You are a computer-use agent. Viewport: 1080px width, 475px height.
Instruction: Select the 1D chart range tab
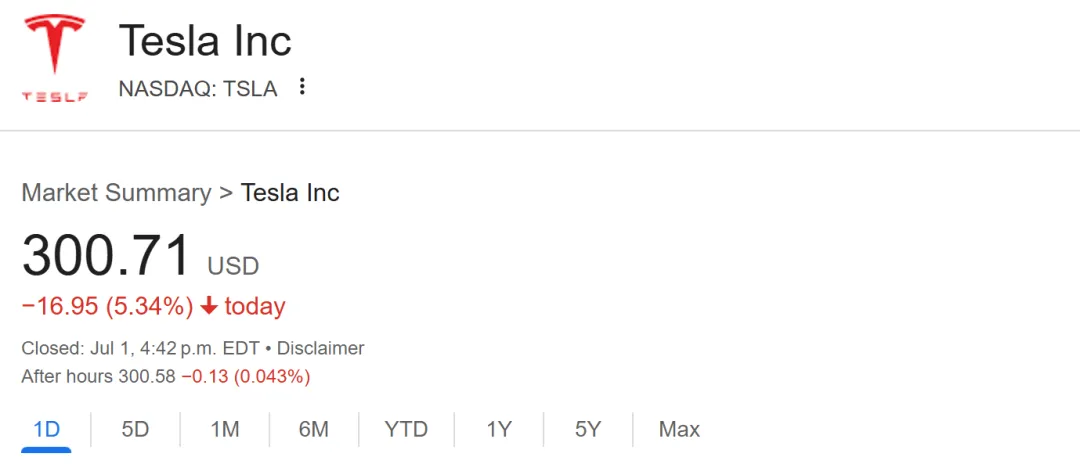click(x=46, y=429)
